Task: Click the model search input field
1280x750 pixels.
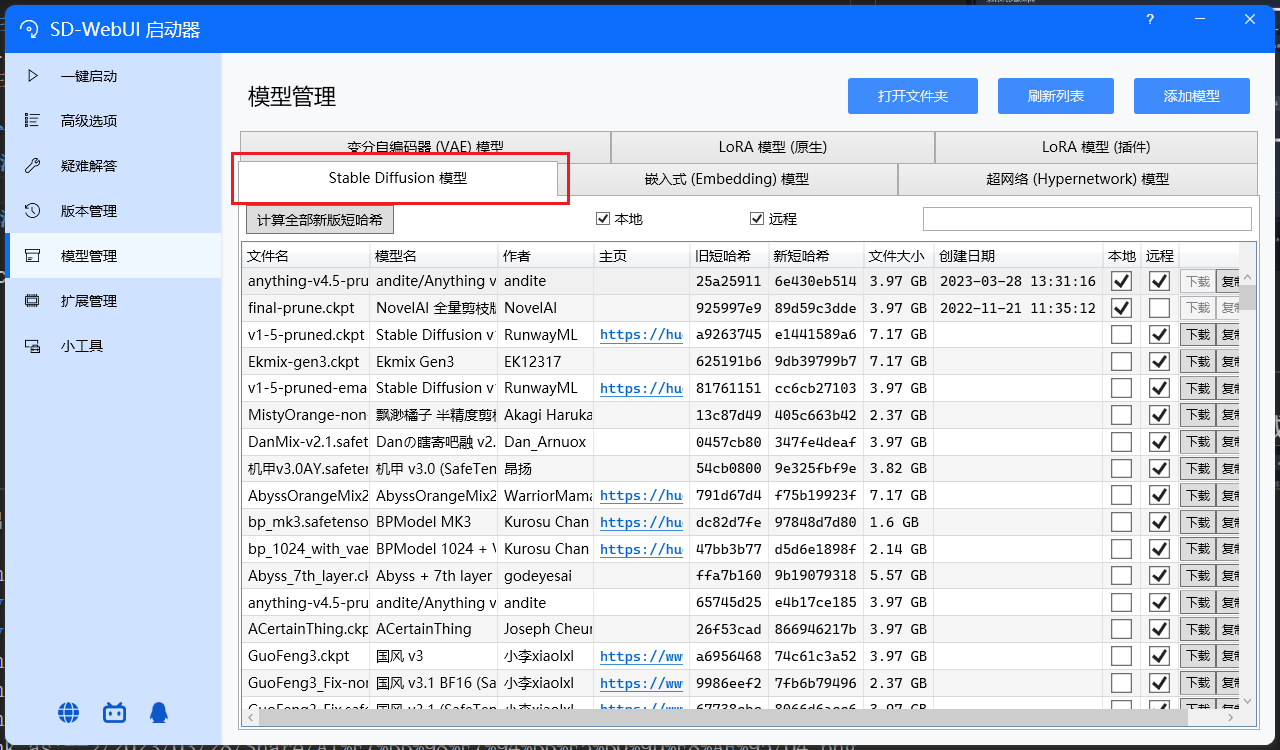Action: [1087, 219]
